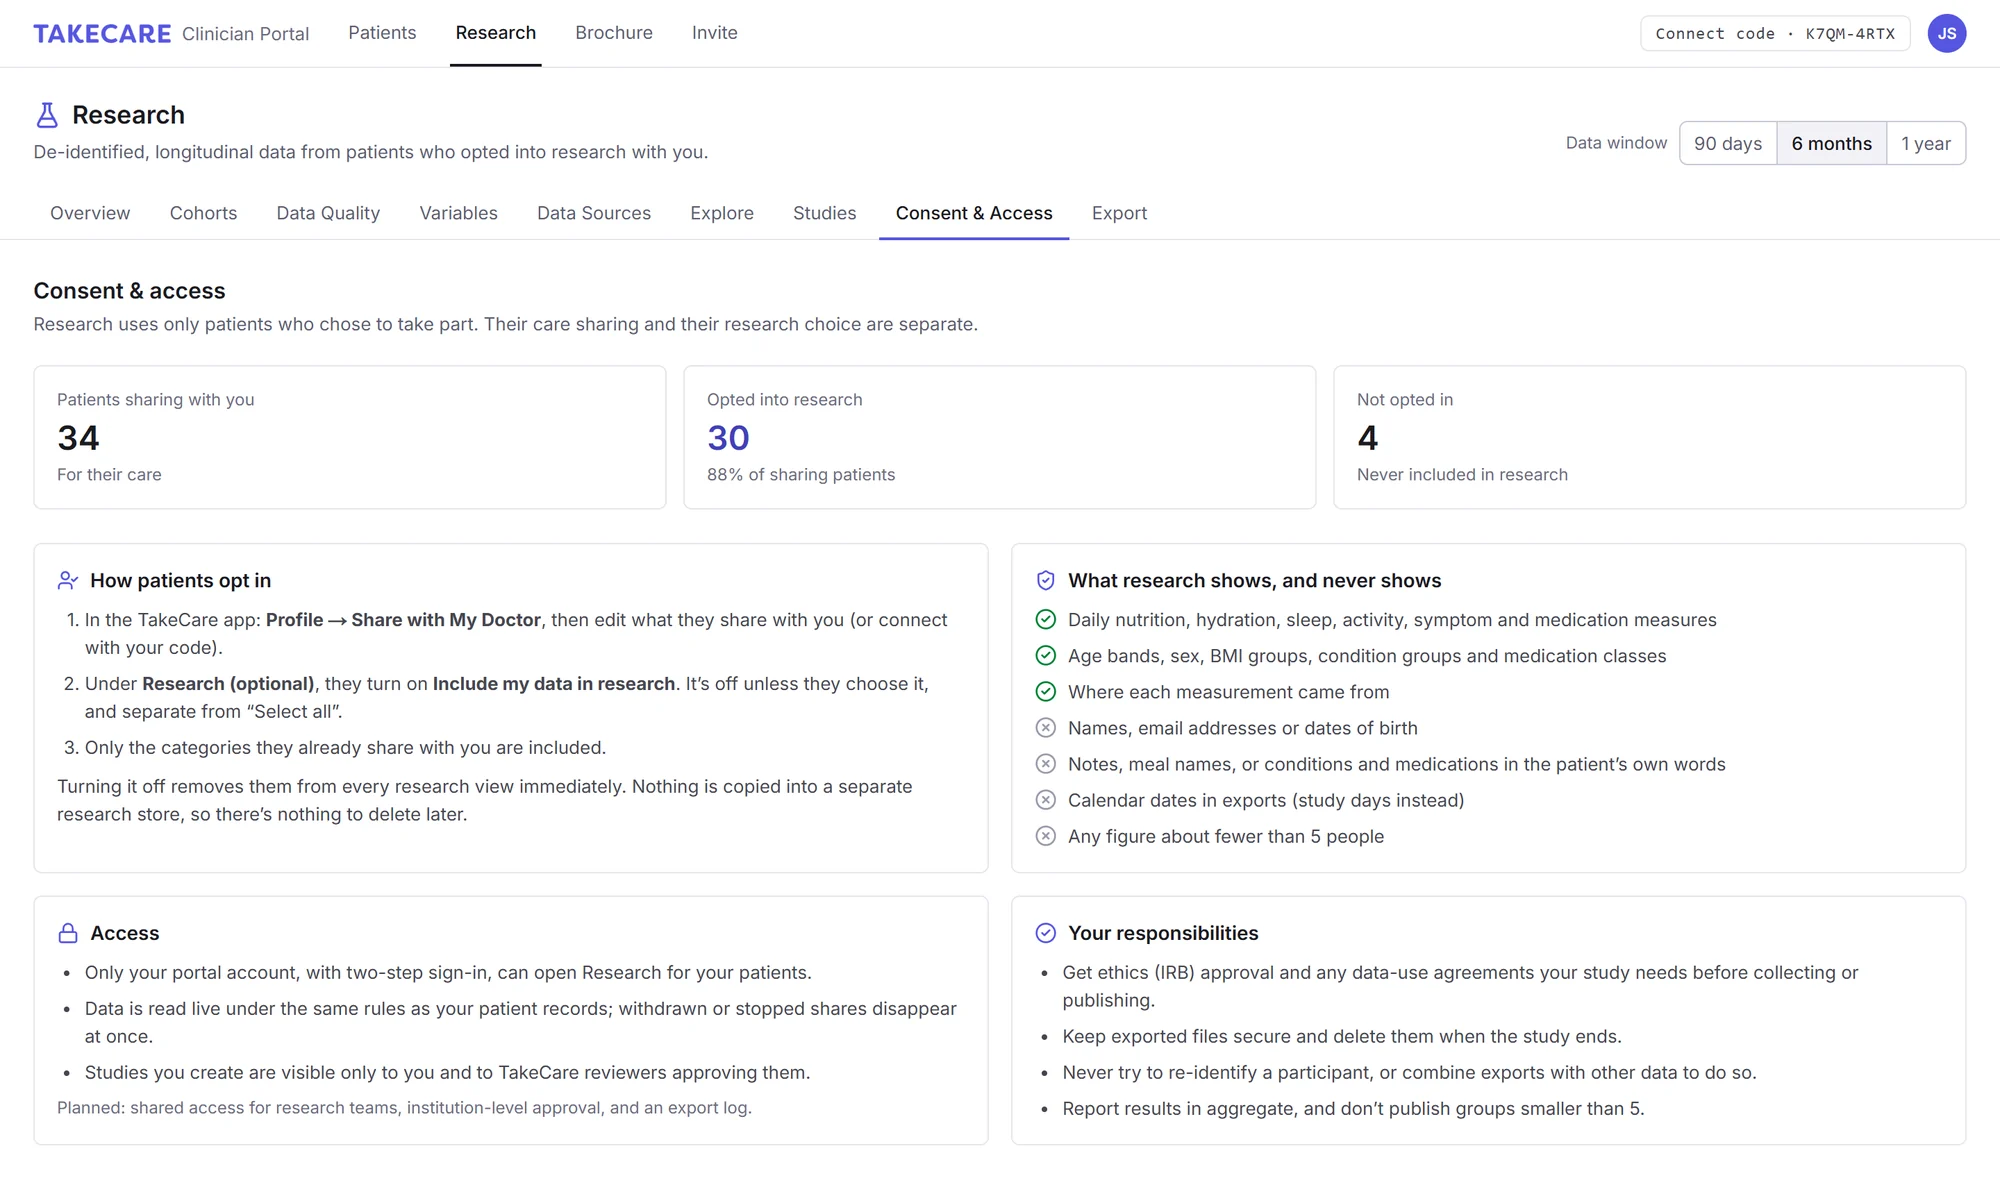
Task: Click the green check beside Daily nutrition measures
Action: click(1045, 620)
